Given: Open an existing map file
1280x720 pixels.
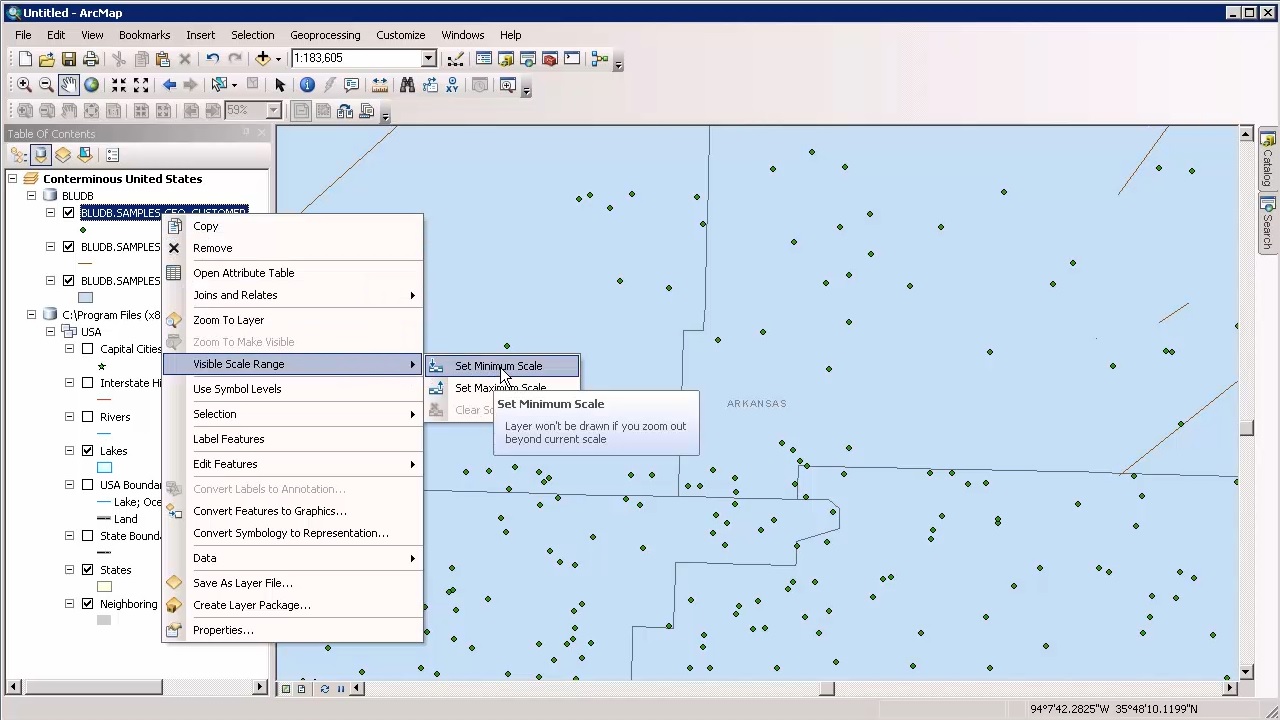Looking at the screenshot, I should tap(47, 59).
